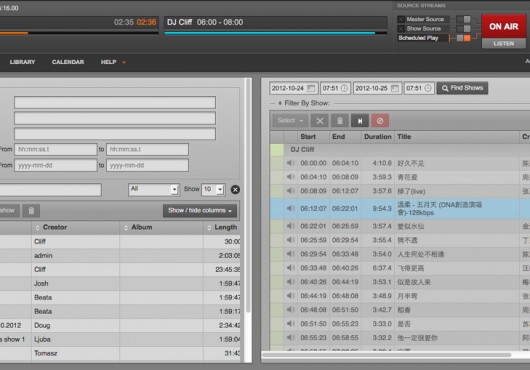Click speaker icon in 06:00:00 row

tap(290, 163)
